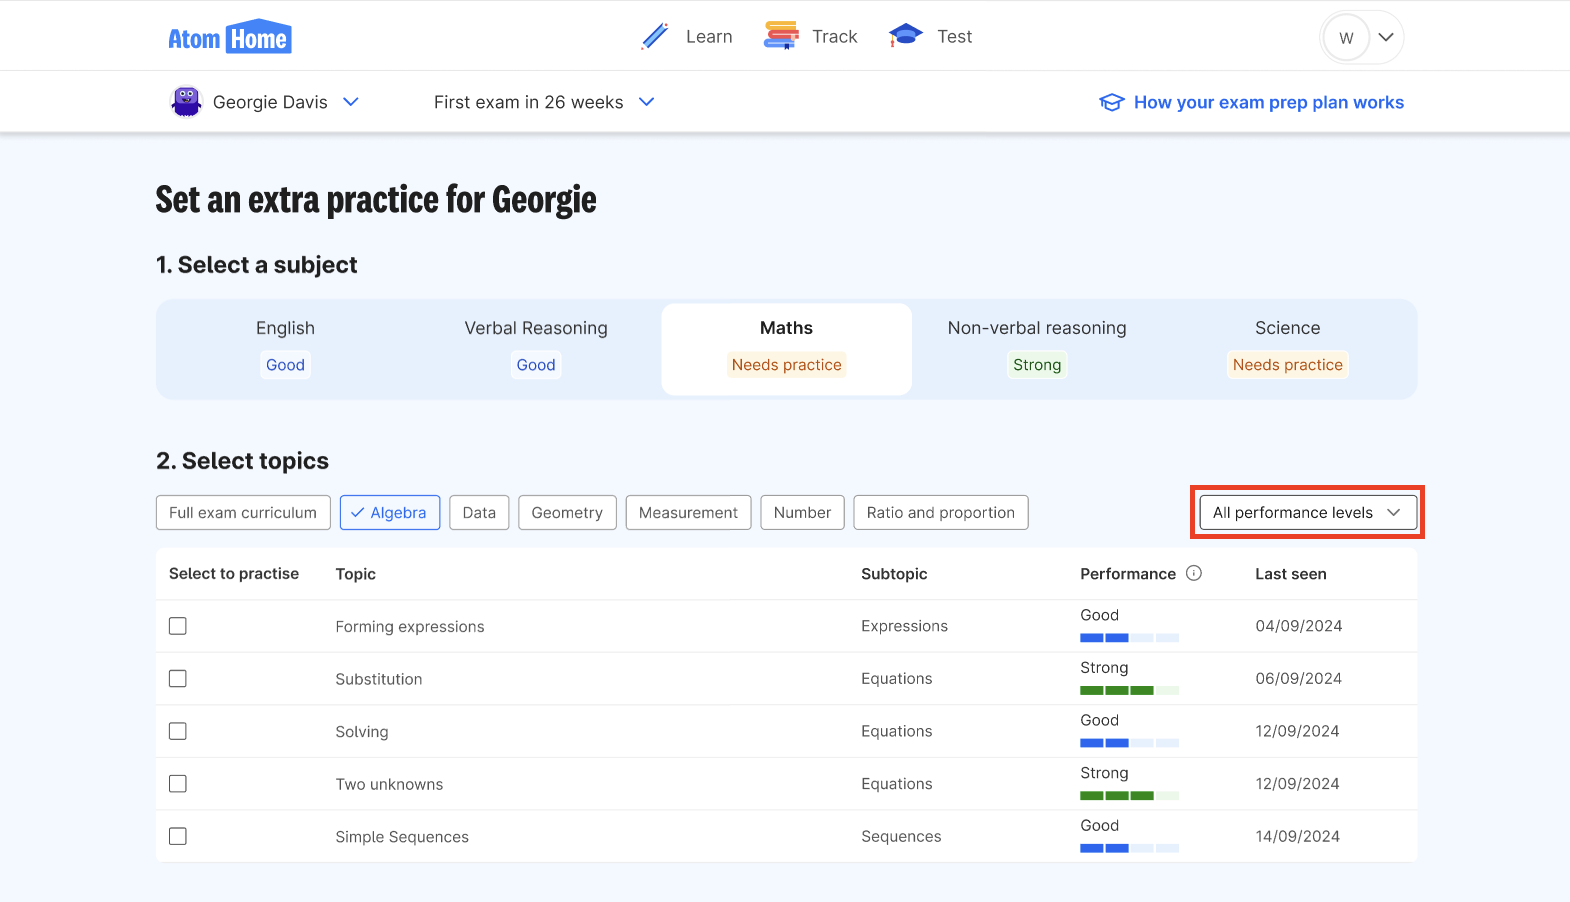Tick the Substitution checkbox
1570x902 pixels.
(x=178, y=678)
